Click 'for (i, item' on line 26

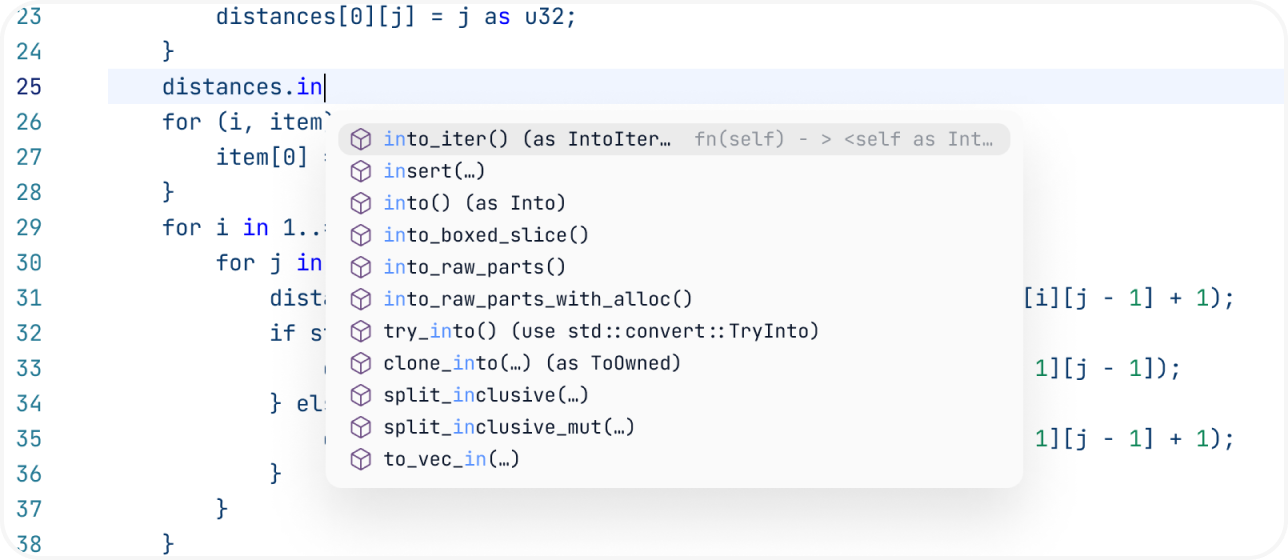point(246,122)
